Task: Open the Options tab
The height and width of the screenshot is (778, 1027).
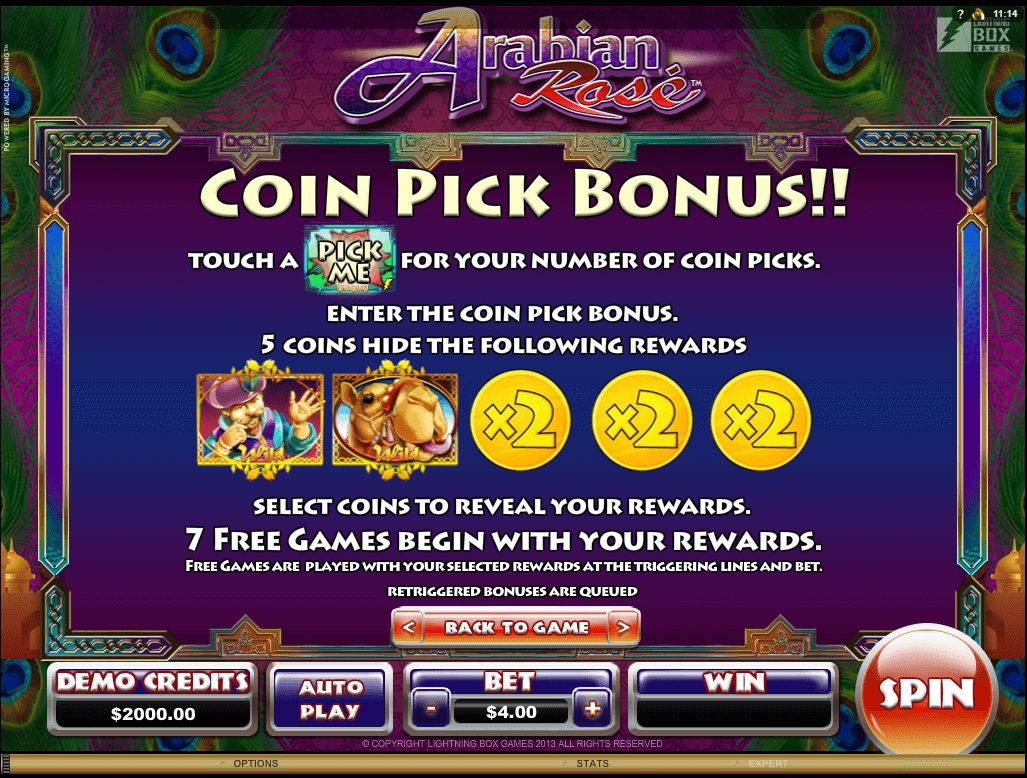Action: click(255, 764)
